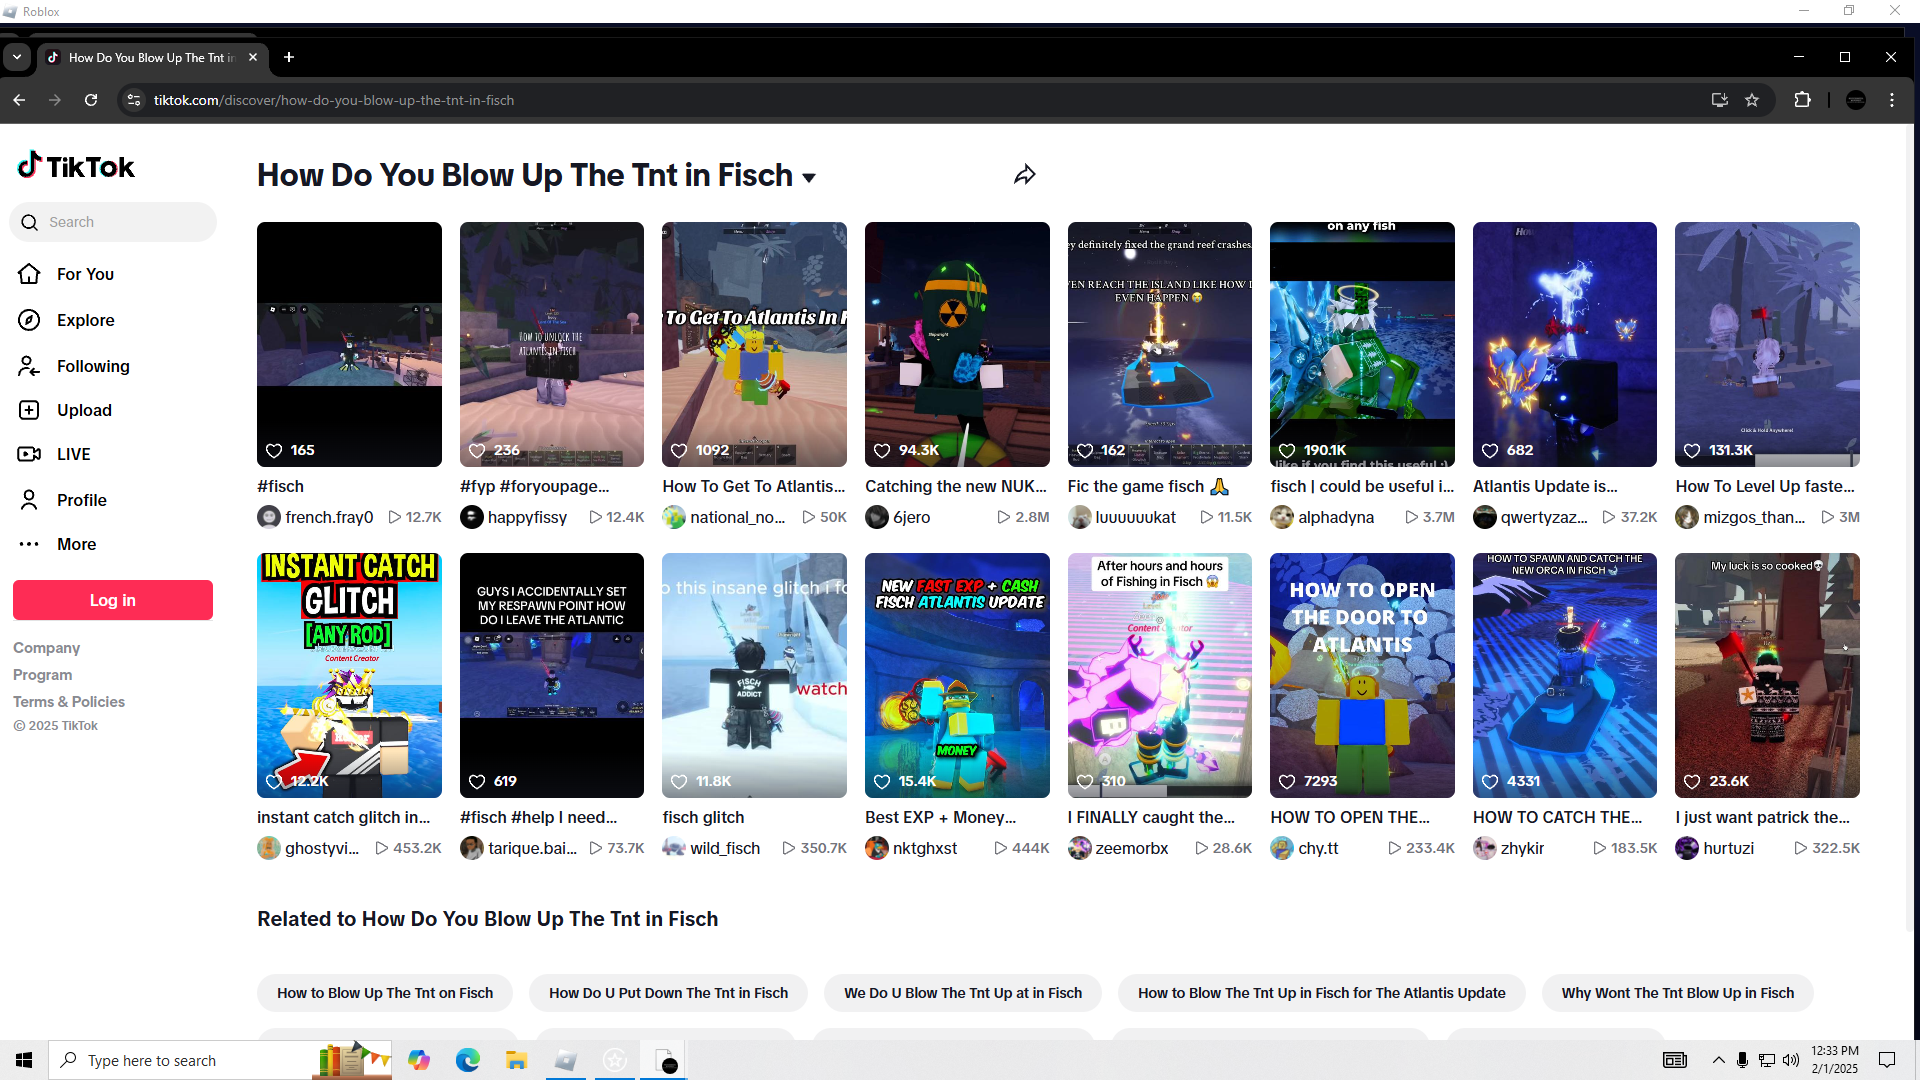
Task: Open LIVE camera icon in sidebar
Action: coord(29,454)
